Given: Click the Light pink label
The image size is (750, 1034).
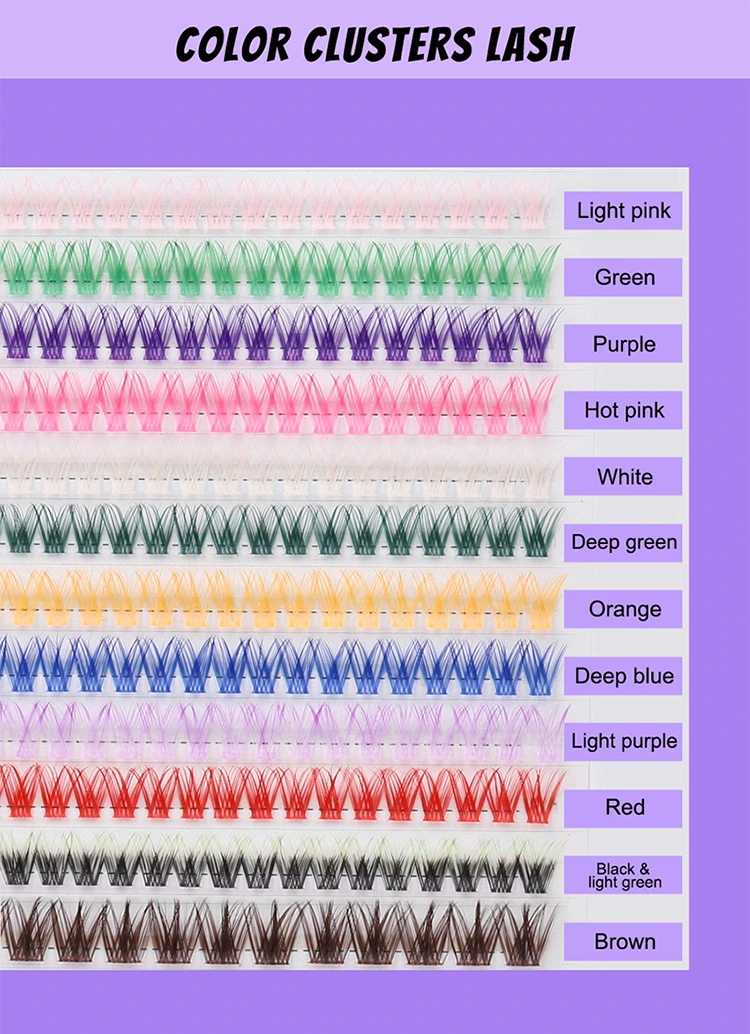Looking at the screenshot, I should pos(623,211).
